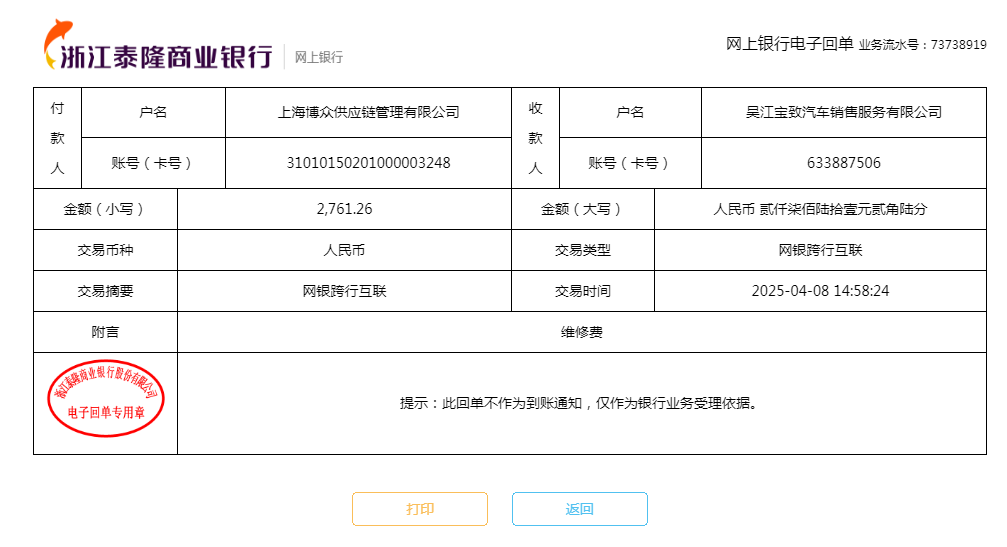Select payer account number 31010150201000003248

click(368, 163)
